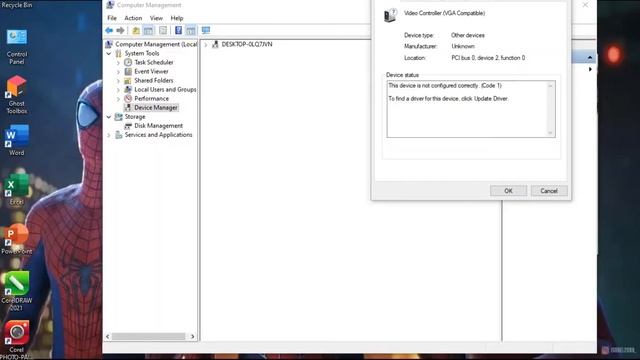
Task: Close the Computer Management window
Action: [585, 5]
